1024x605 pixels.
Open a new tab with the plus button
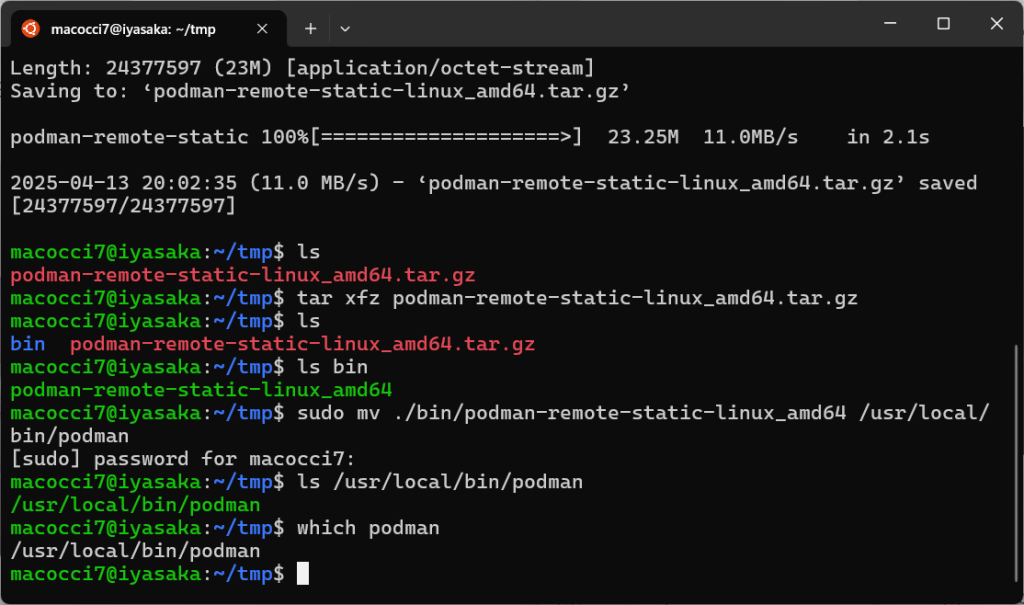coord(310,29)
